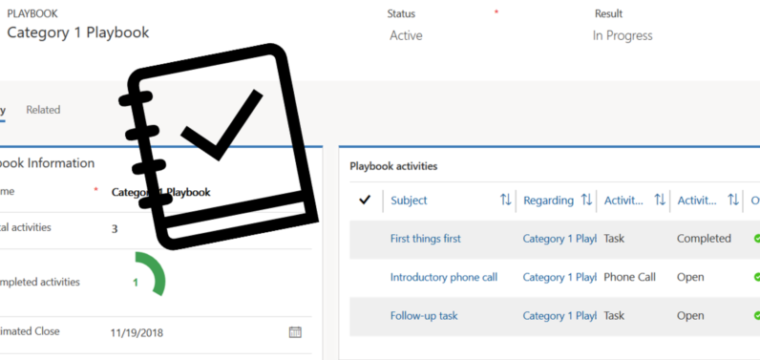This screenshot has width=760, height=360.
Task: Click green status icon in First things first row
Action: pyautogui.click(x=757, y=238)
